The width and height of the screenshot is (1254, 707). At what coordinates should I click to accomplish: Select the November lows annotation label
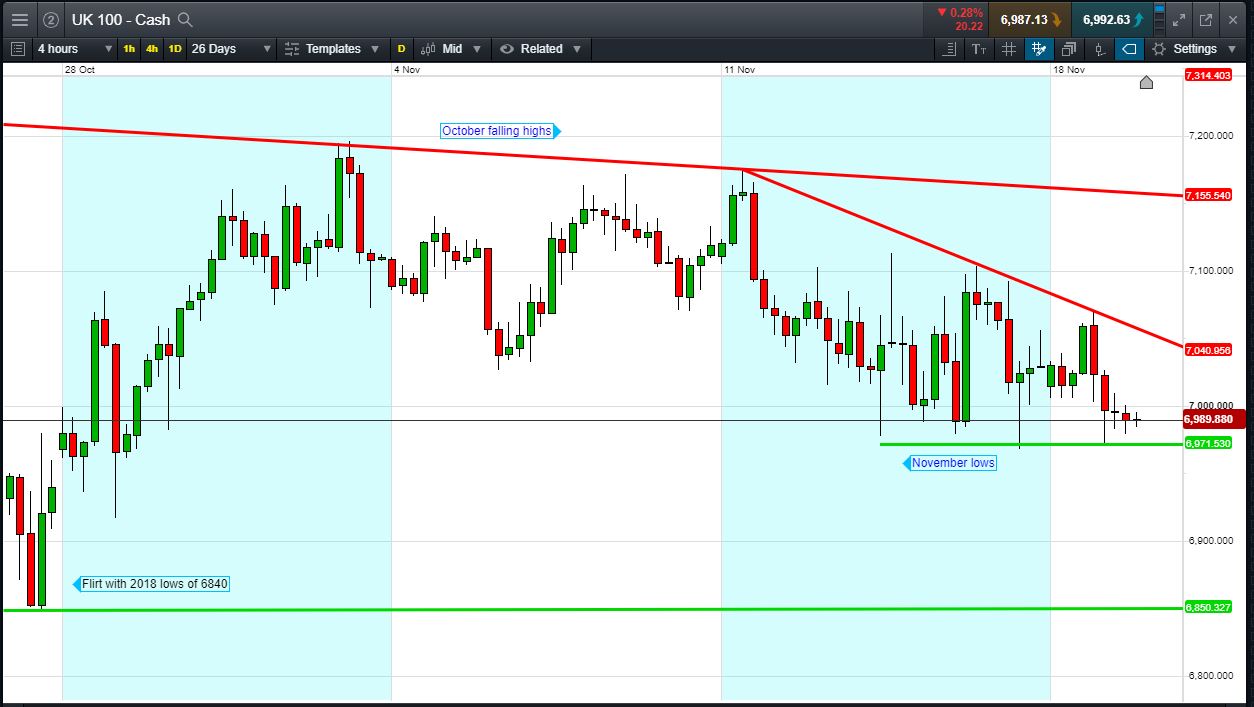pyautogui.click(x=949, y=463)
